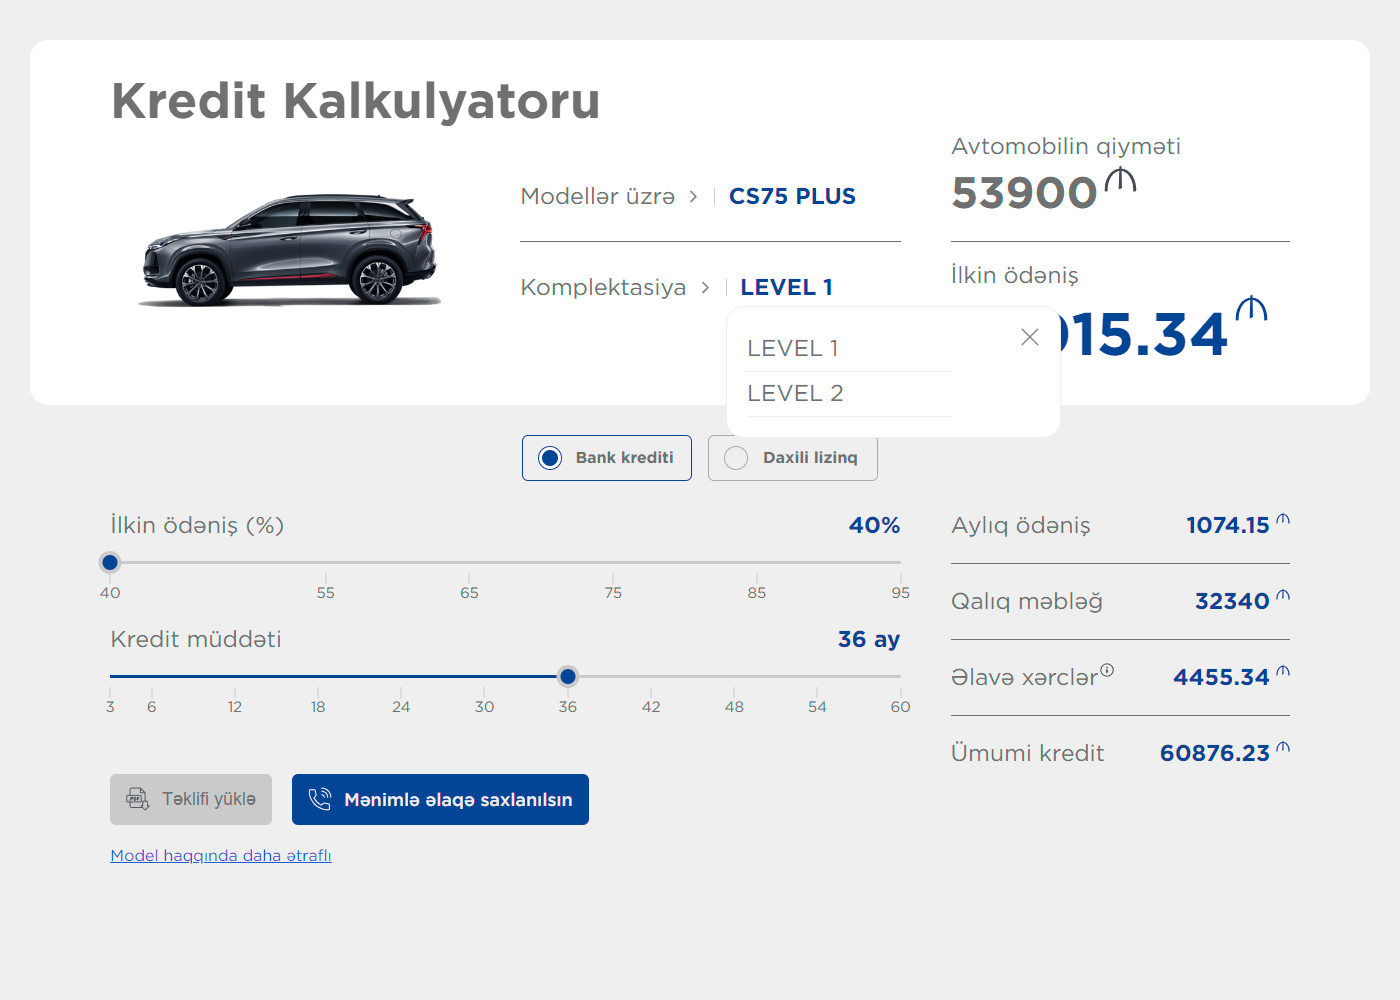Close the Komplektasiya dropdown popup
The width and height of the screenshot is (1400, 1000).
[1029, 338]
